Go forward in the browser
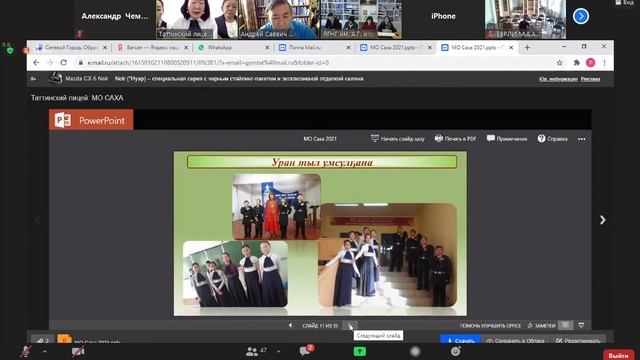The height and width of the screenshot is (360, 640). click(50, 62)
